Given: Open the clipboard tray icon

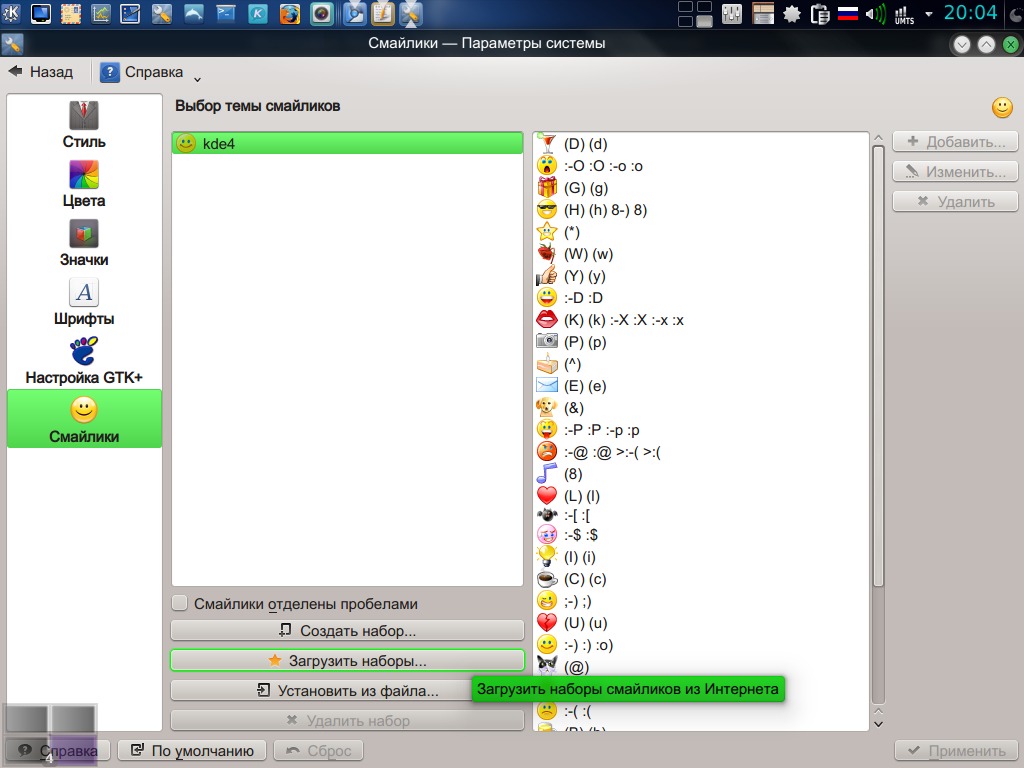Looking at the screenshot, I should (820, 14).
